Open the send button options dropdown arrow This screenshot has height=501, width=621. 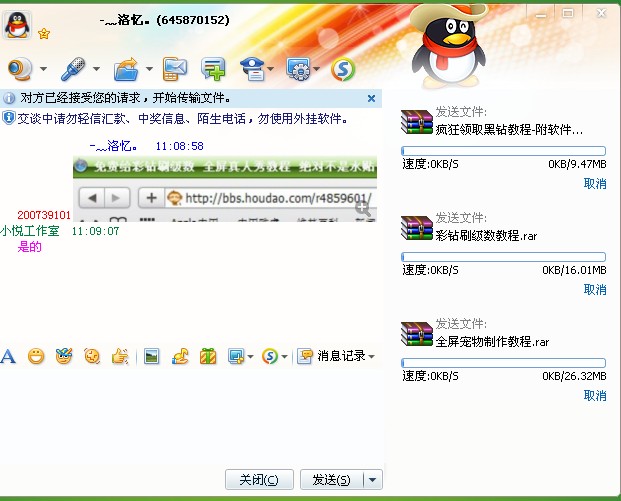click(373, 480)
